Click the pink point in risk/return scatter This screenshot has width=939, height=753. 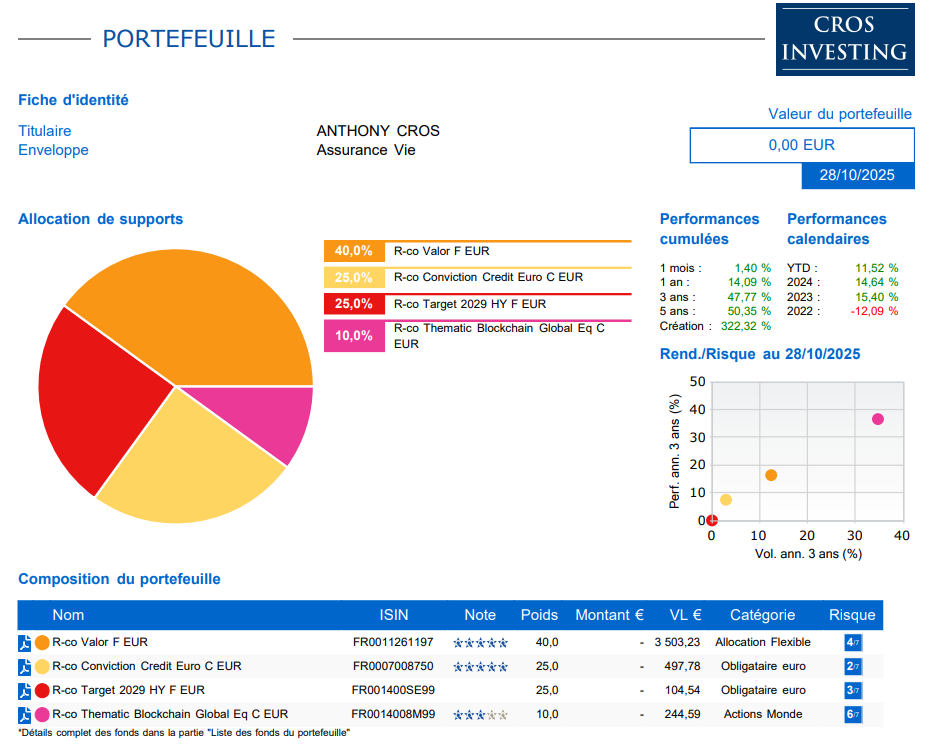point(877,419)
